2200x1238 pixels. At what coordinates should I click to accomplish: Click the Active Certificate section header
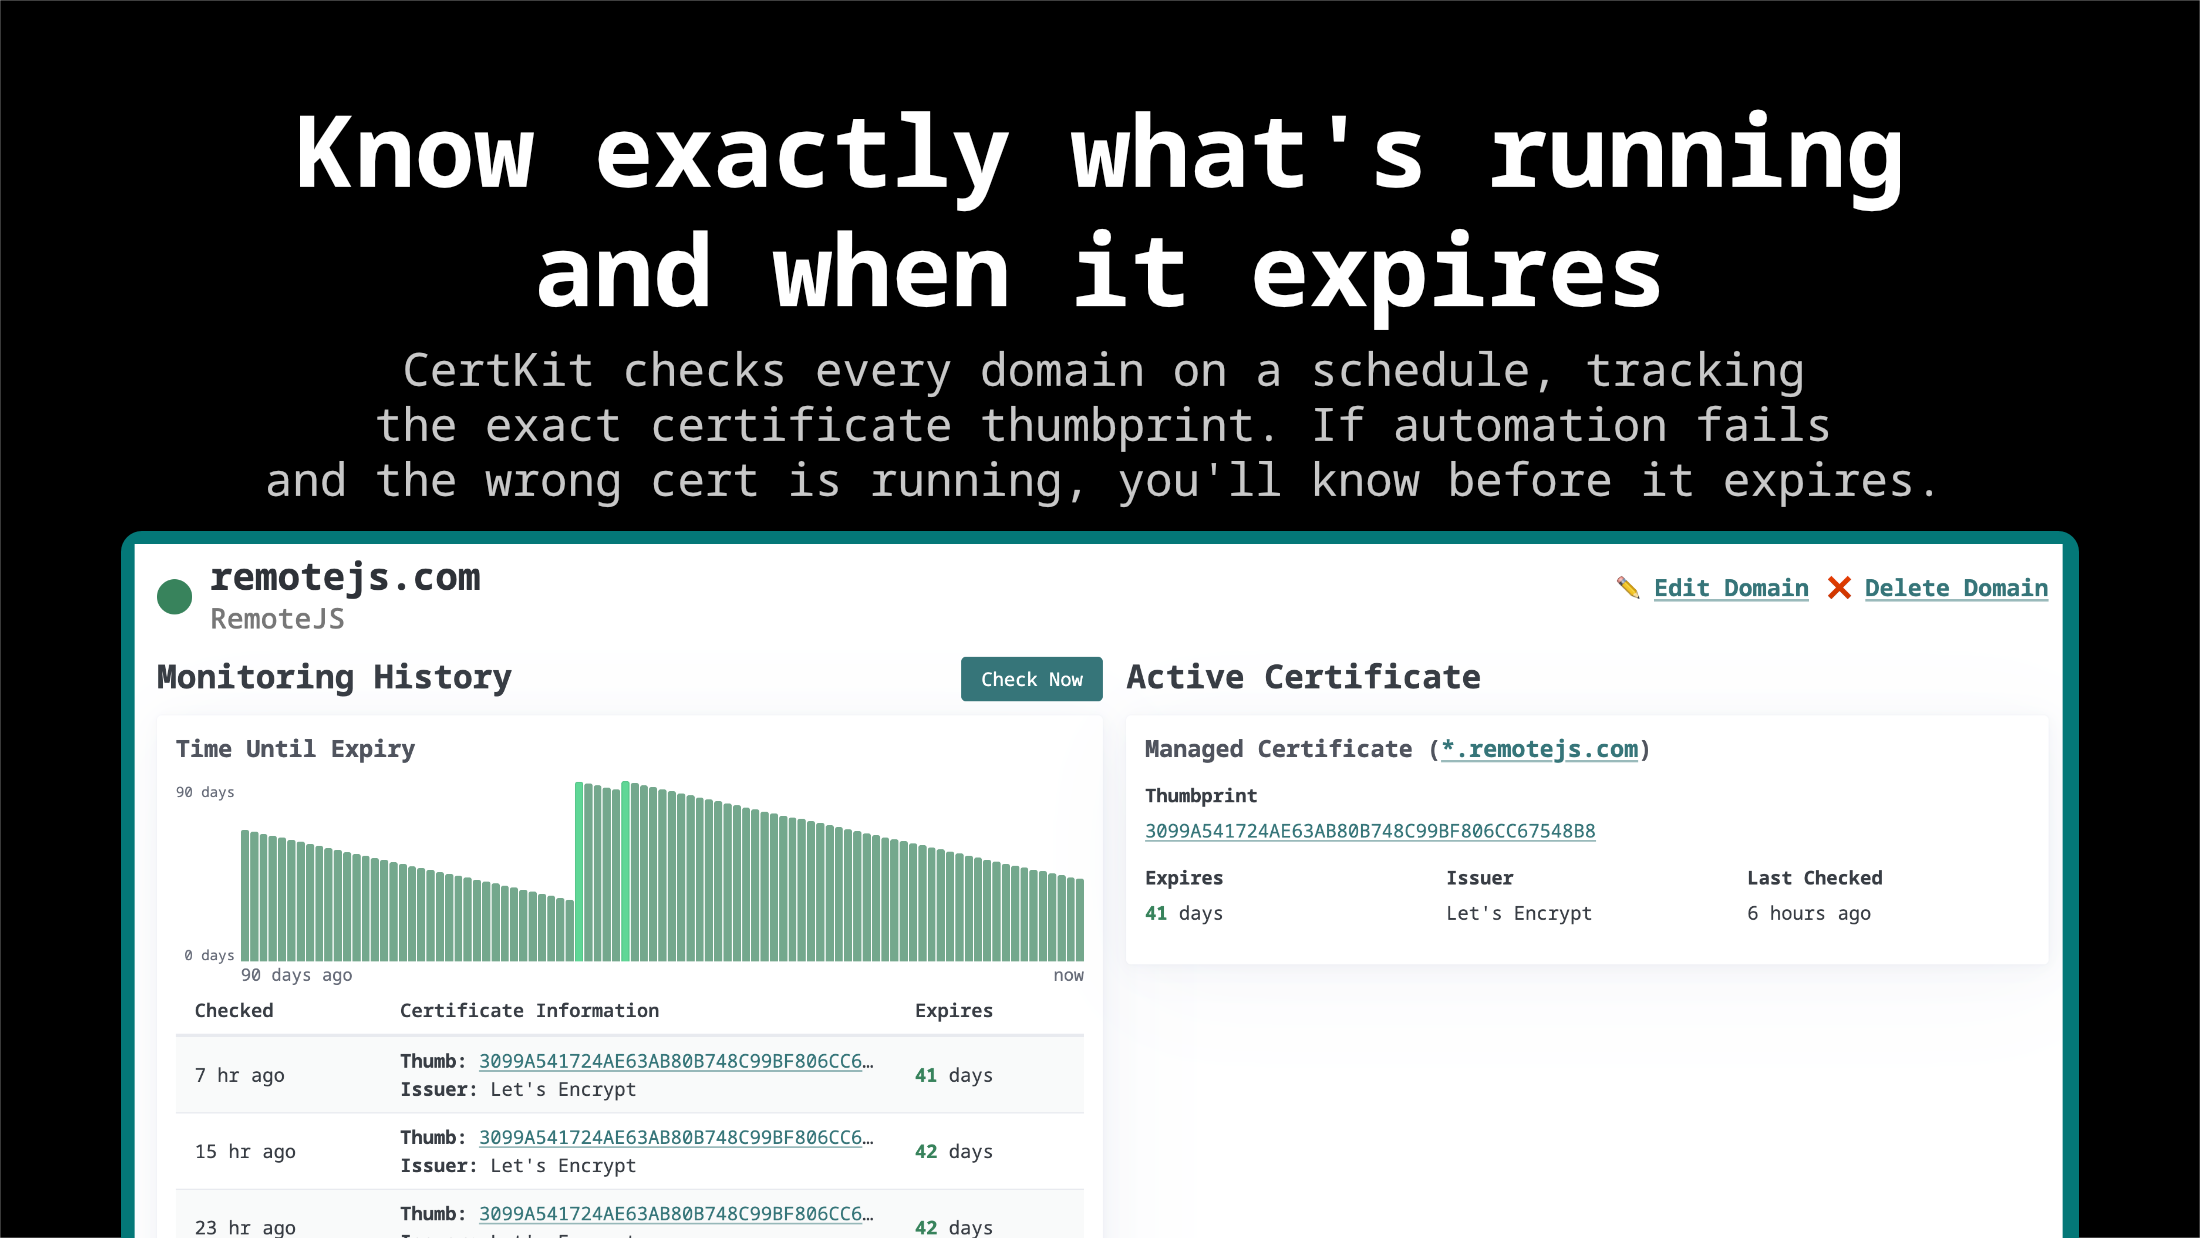tap(1303, 677)
